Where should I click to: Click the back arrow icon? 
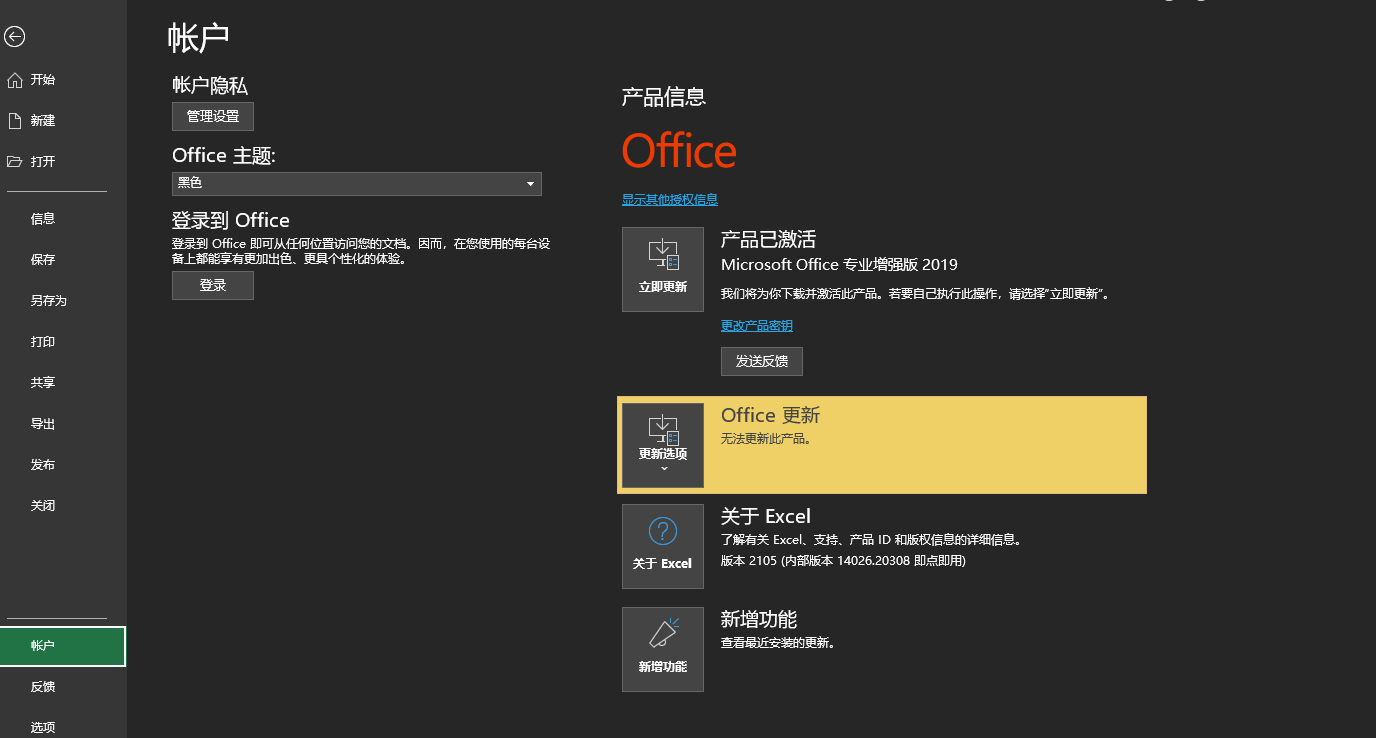tap(14, 37)
